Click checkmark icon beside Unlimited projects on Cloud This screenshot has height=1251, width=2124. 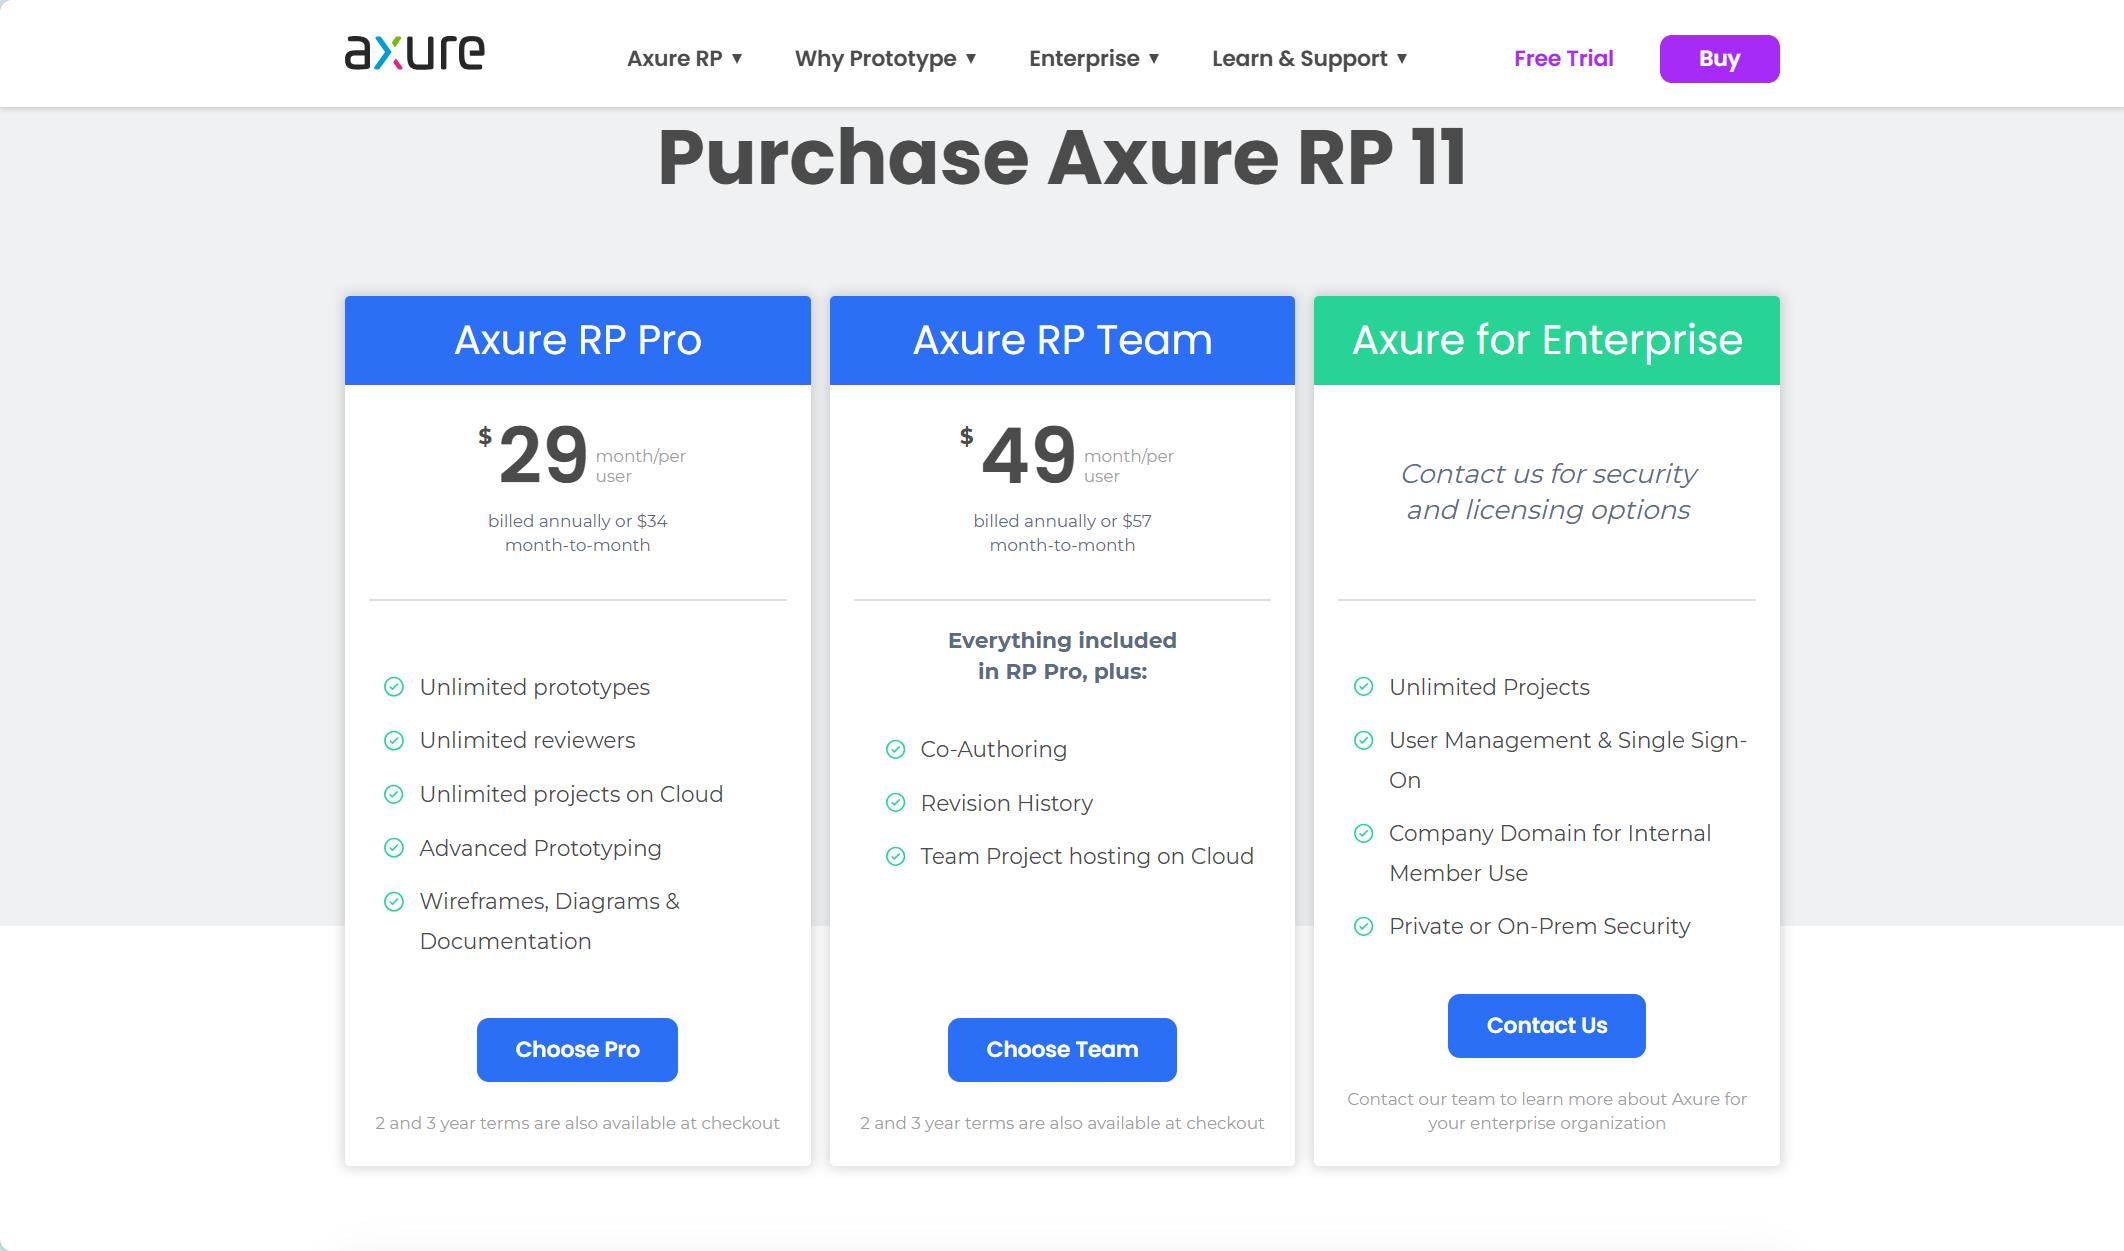point(394,794)
